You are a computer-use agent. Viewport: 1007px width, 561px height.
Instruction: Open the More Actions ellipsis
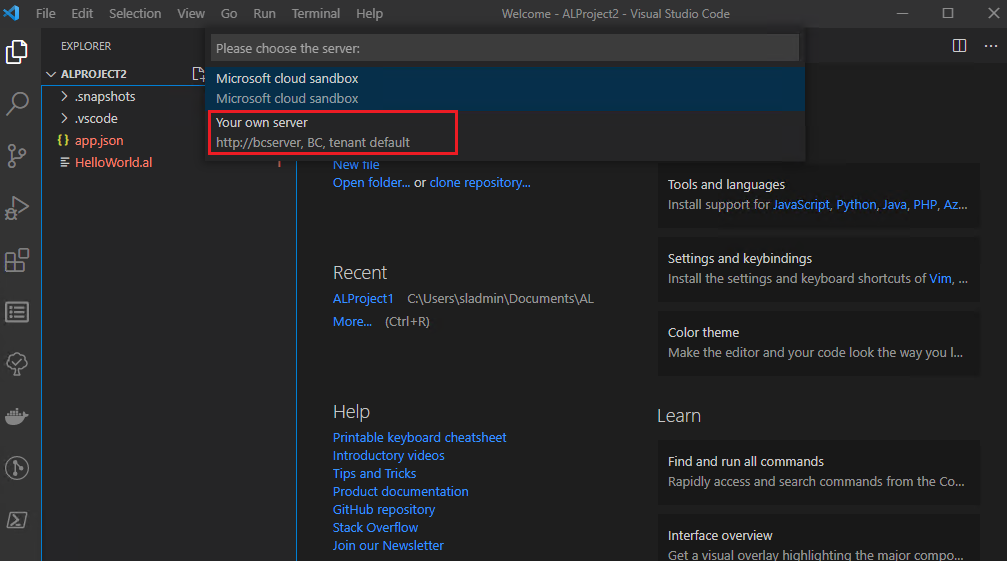pos(991,46)
